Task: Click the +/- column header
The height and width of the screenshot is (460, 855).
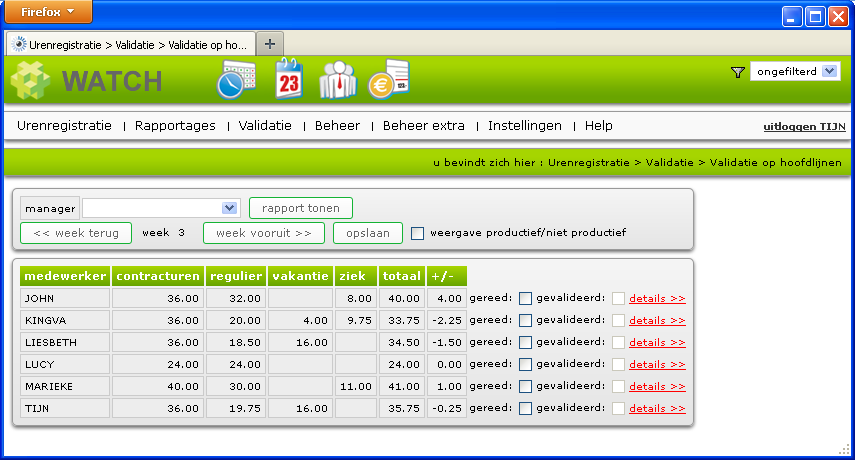Action: [x=447, y=276]
